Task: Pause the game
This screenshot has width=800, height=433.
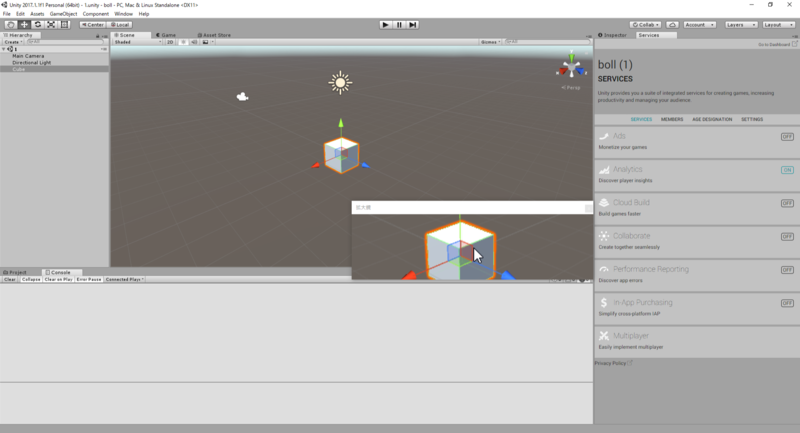Action: coord(399,24)
